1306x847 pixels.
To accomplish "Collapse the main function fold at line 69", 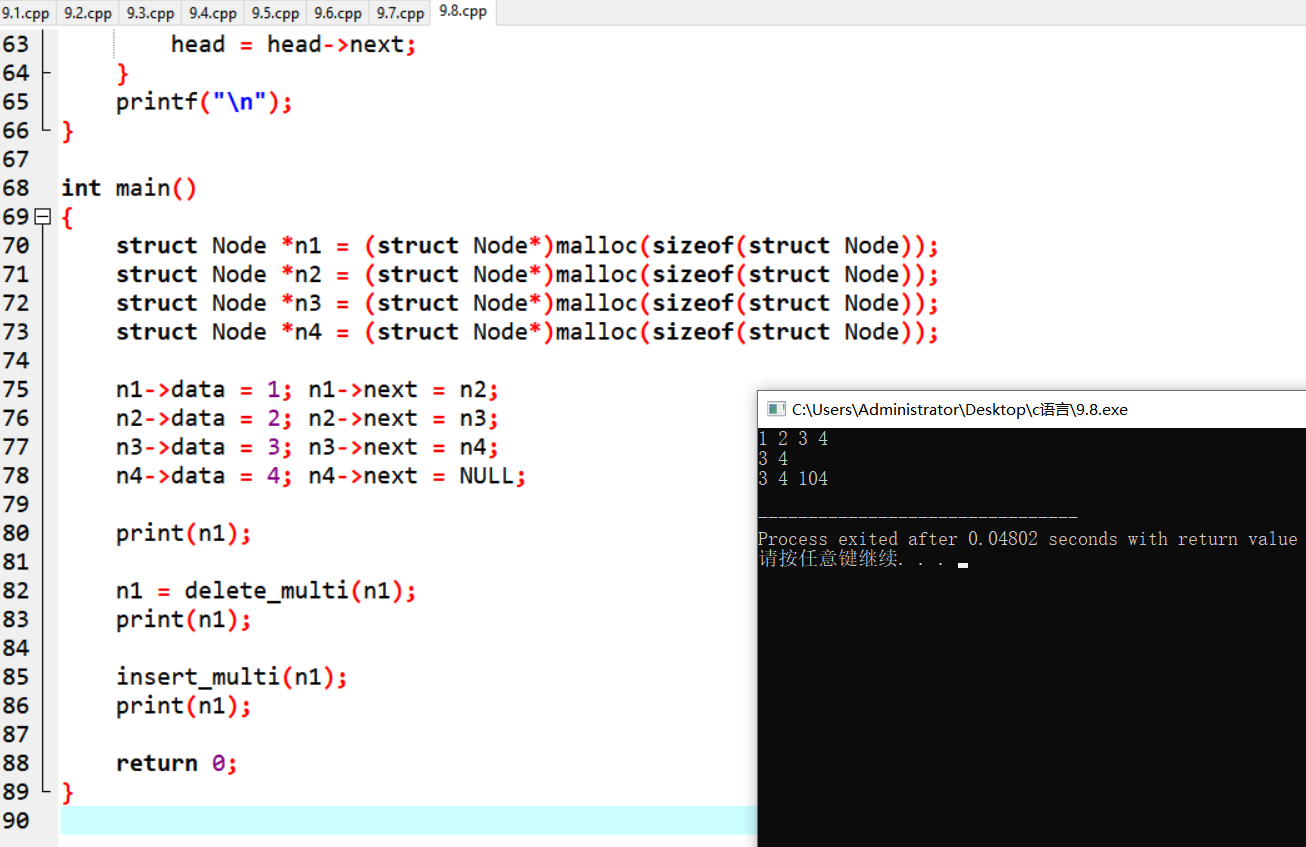I will 42,216.
